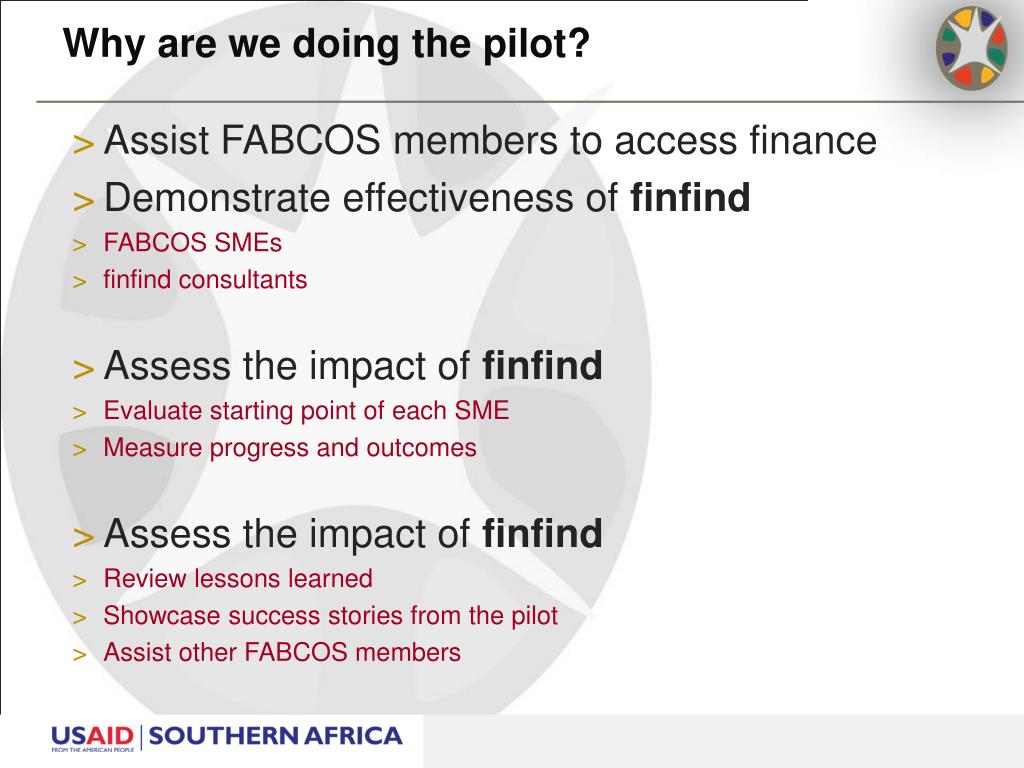This screenshot has height=768, width=1024.
Task: Click the Review lessons learned text
Action: pos(238,579)
